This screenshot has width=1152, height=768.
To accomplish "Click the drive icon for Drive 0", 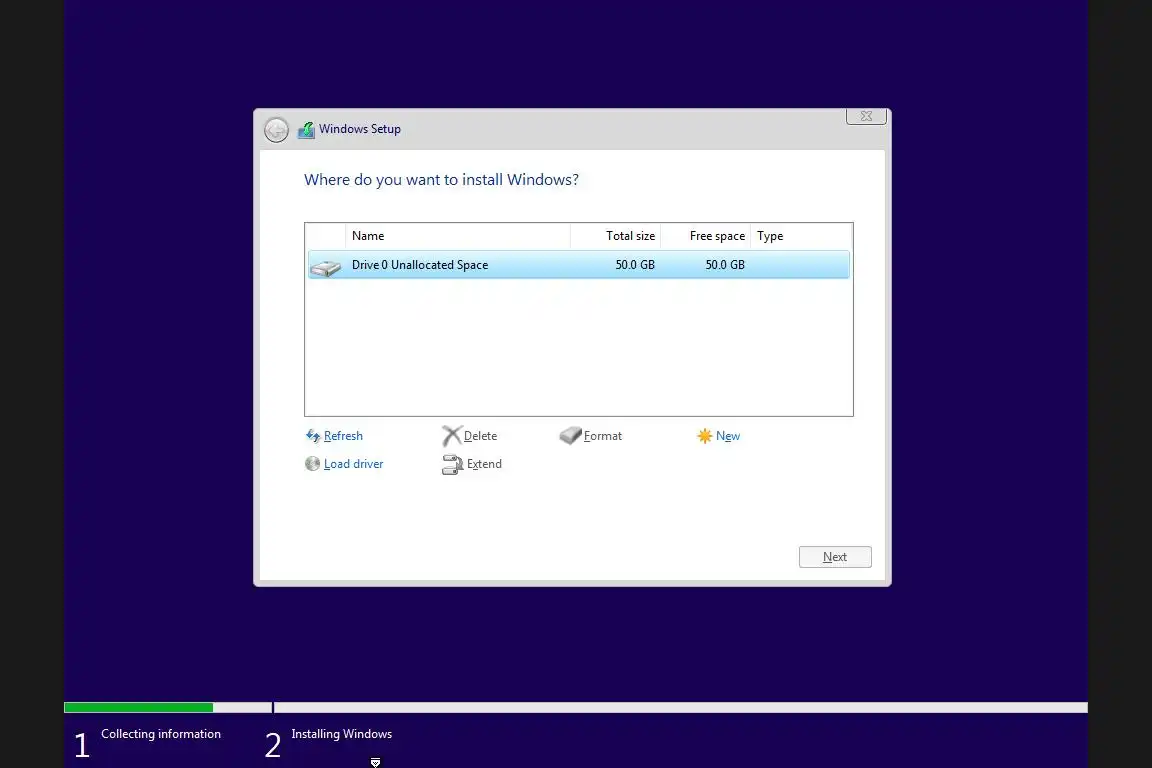I will [325, 267].
